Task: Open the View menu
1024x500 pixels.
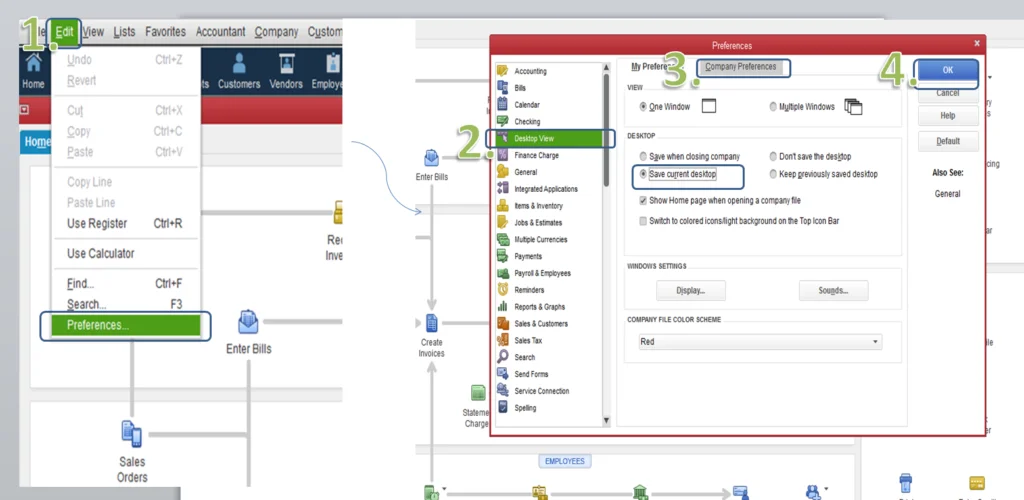Action: click(93, 32)
